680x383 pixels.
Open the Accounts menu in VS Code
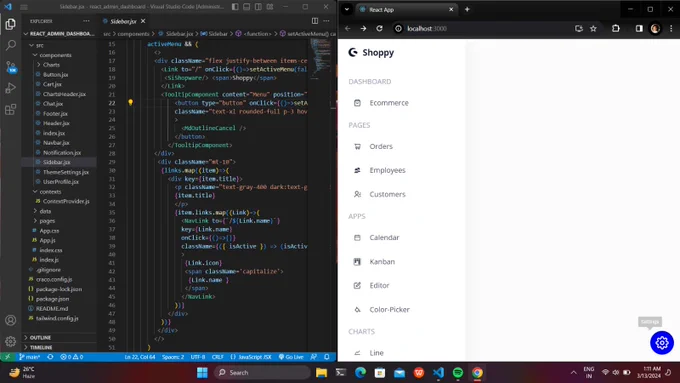10,321
